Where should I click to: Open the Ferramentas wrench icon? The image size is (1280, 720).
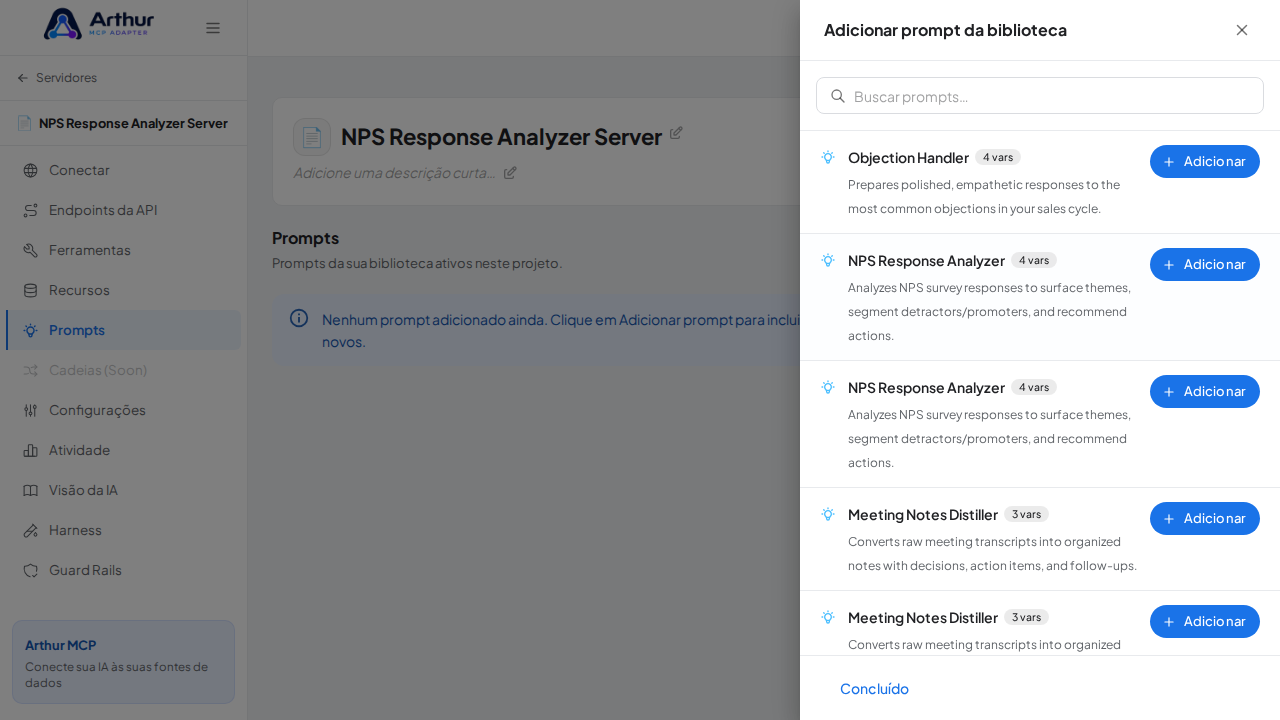30,250
